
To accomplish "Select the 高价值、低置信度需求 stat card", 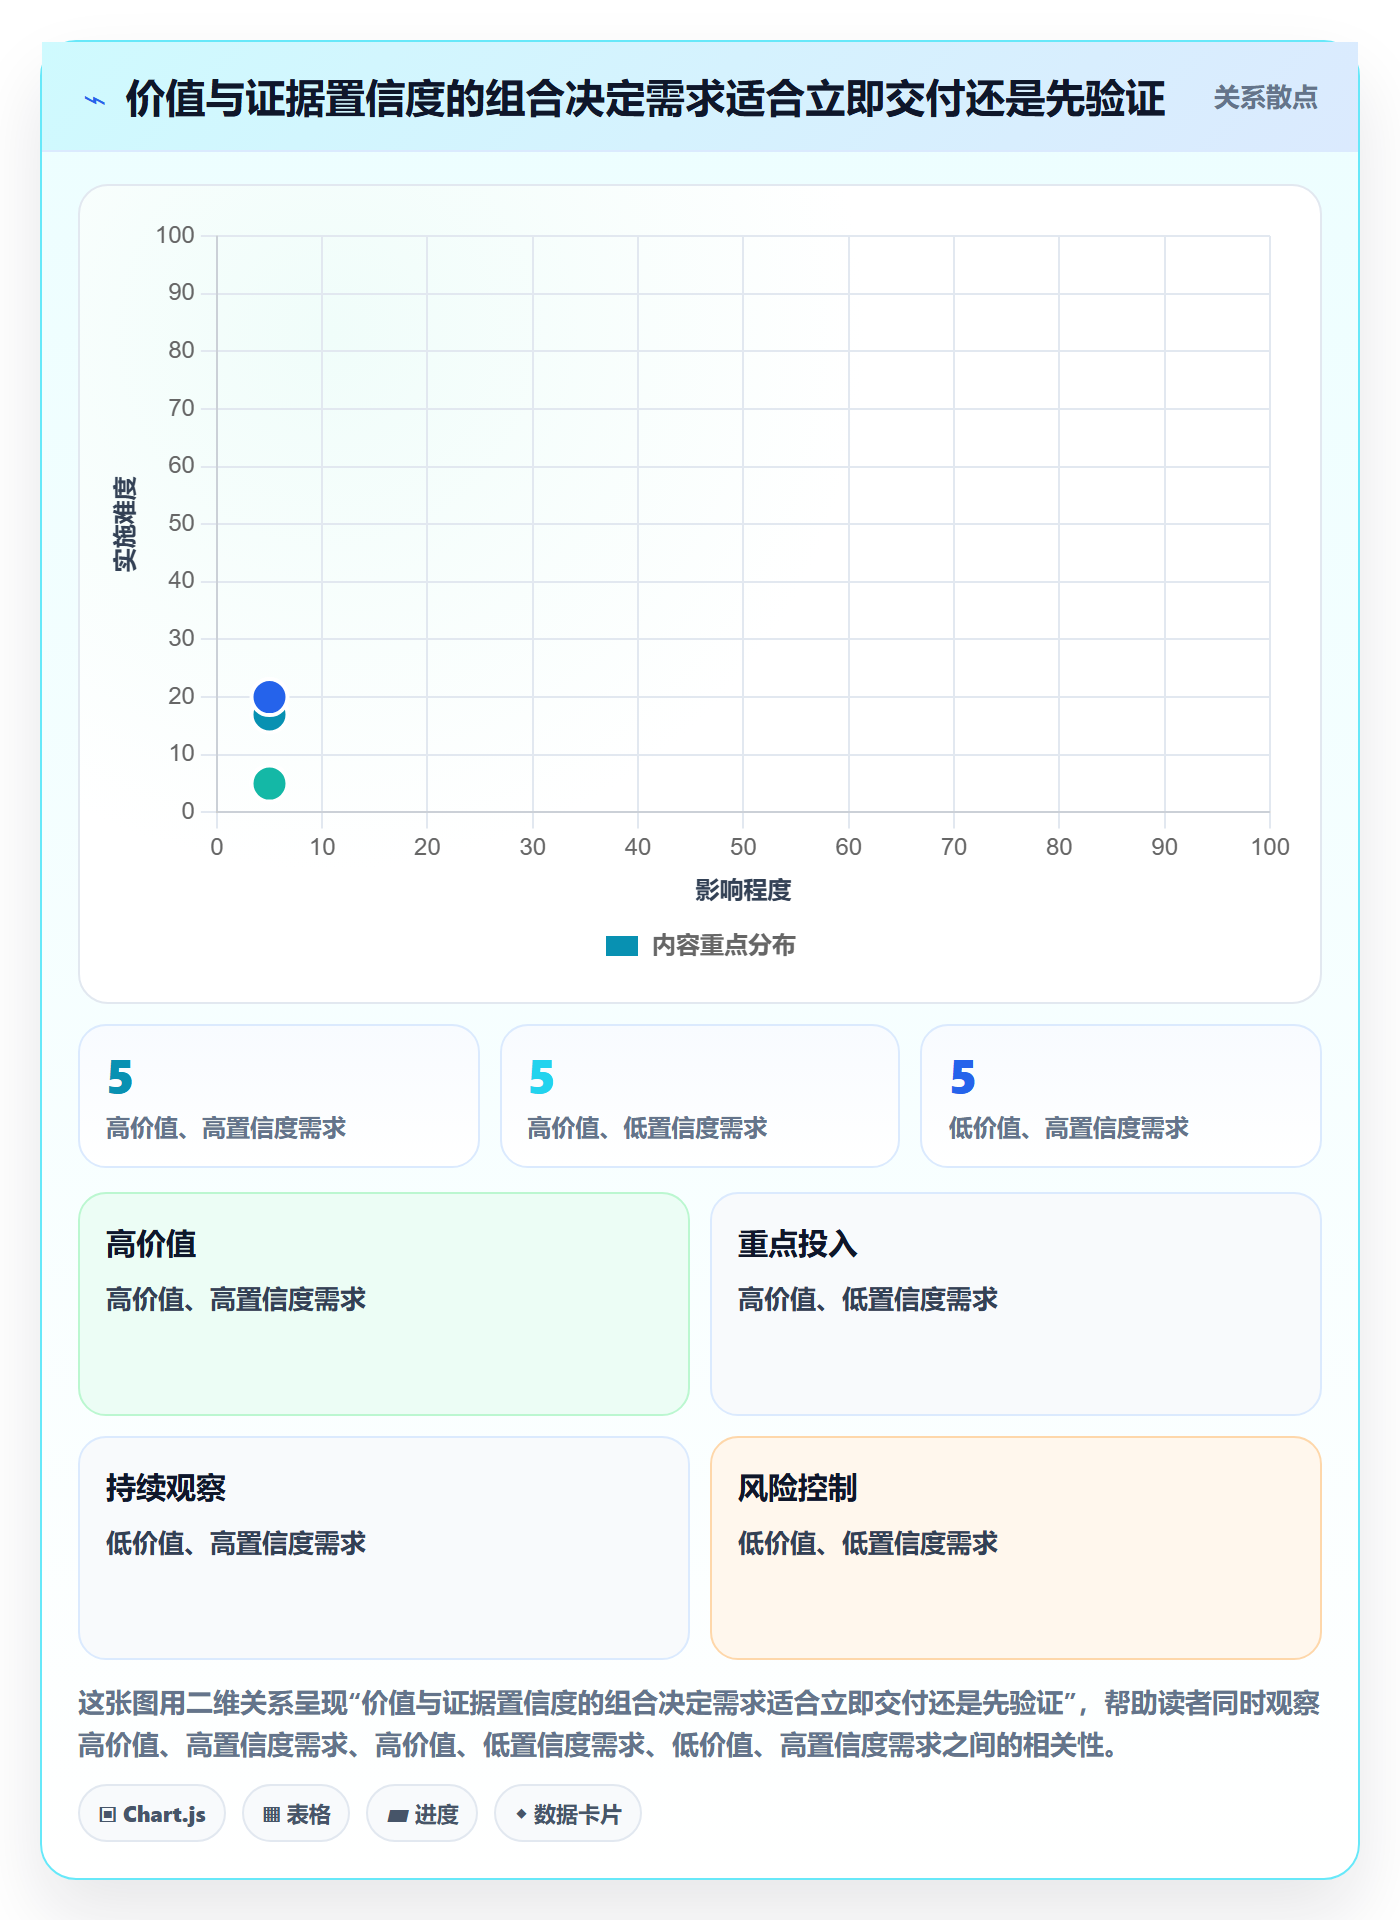I will [x=700, y=1096].
